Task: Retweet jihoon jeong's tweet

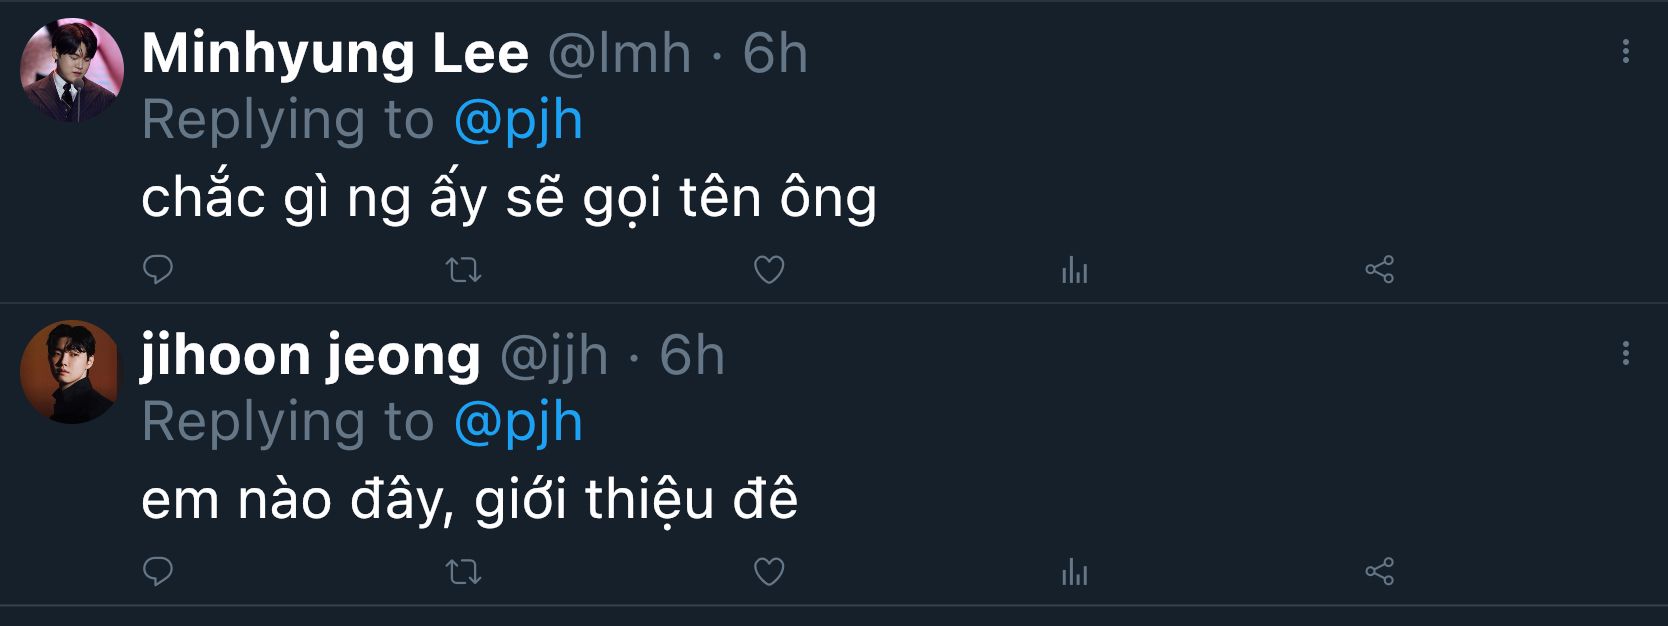Action: tap(463, 572)
